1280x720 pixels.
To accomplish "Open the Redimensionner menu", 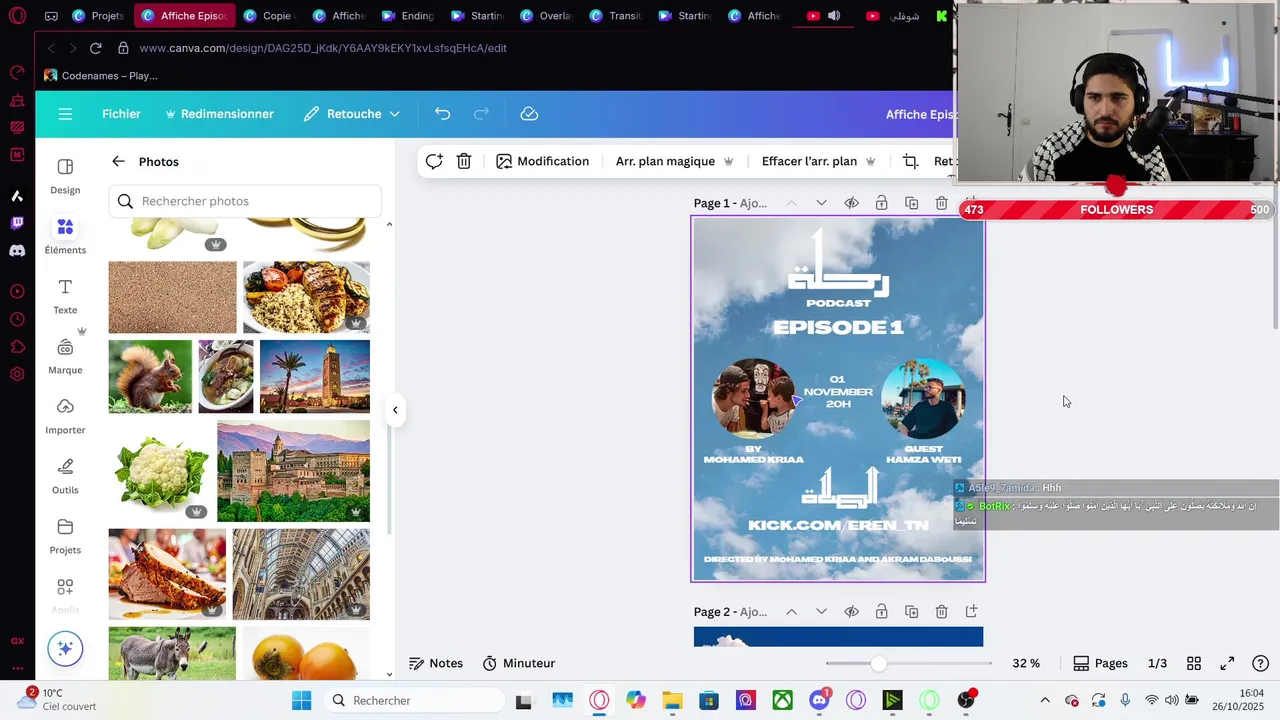I will [x=219, y=114].
